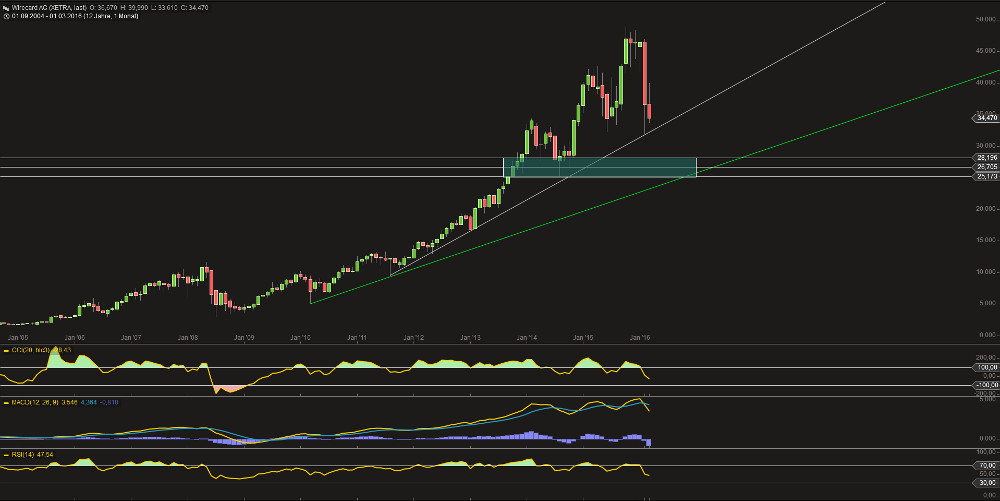The height and width of the screenshot is (501, 1000).
Task: Click the RSI 70,00 level label
Action: coord(987,465)
